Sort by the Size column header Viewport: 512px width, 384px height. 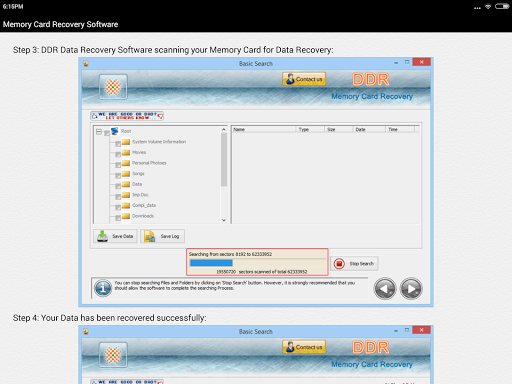pyautogui.click(x=339, y=129)
